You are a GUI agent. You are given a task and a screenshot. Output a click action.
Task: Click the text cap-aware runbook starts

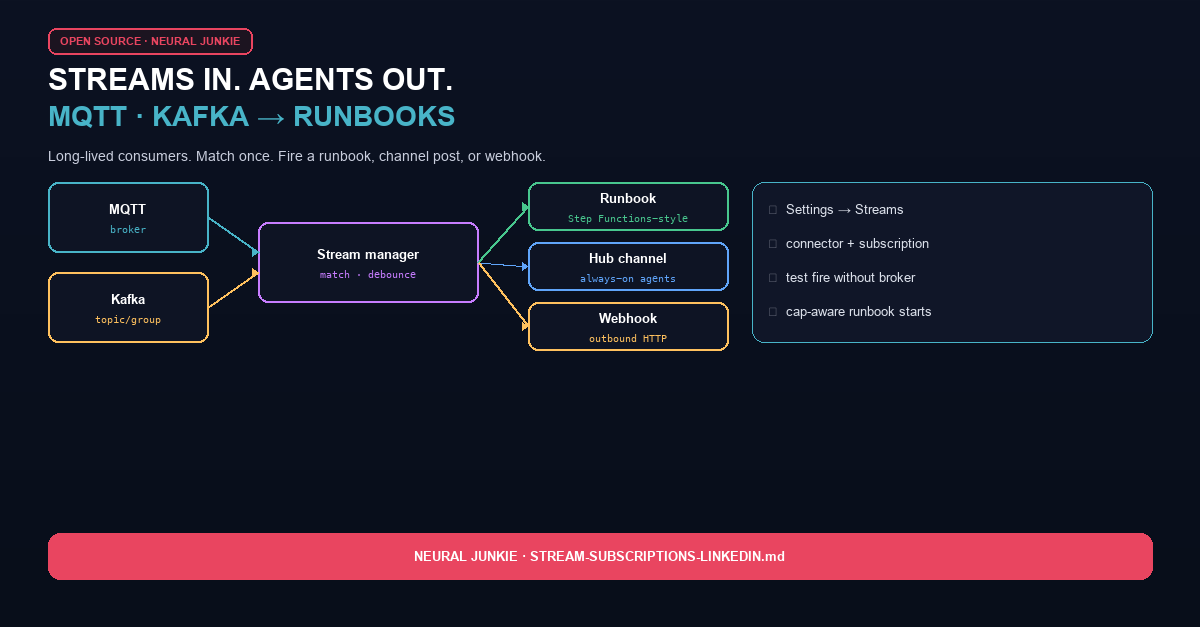(x=858, y=312)
